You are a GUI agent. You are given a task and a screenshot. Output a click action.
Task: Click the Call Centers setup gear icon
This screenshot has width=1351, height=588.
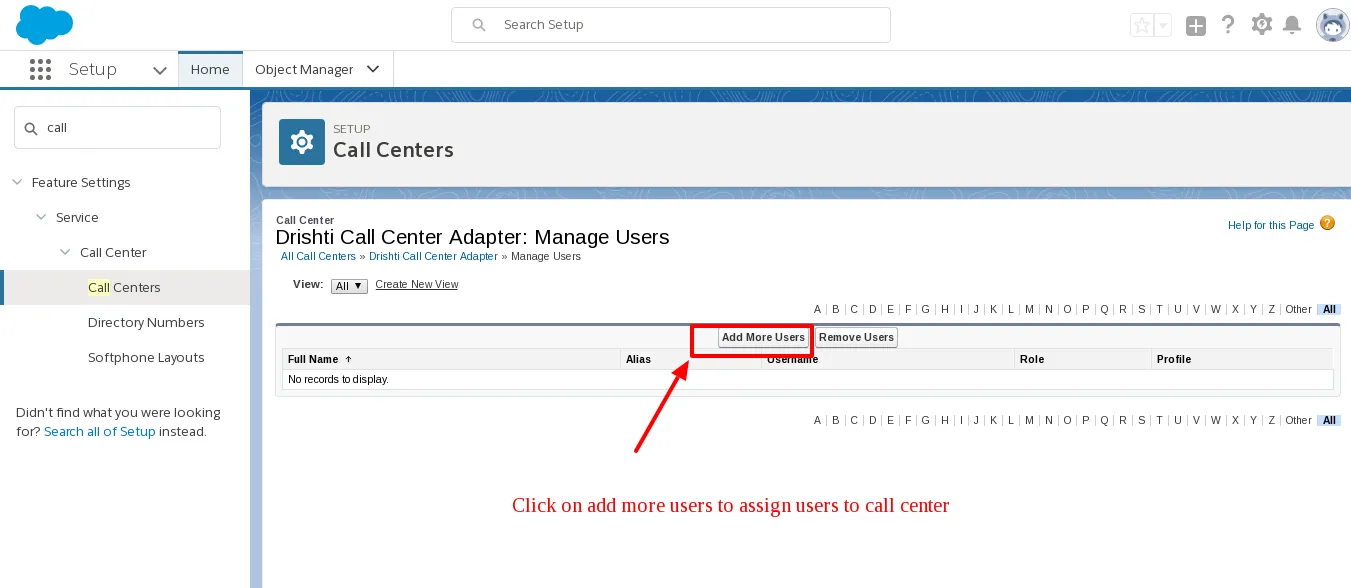[x=301, y=142]
